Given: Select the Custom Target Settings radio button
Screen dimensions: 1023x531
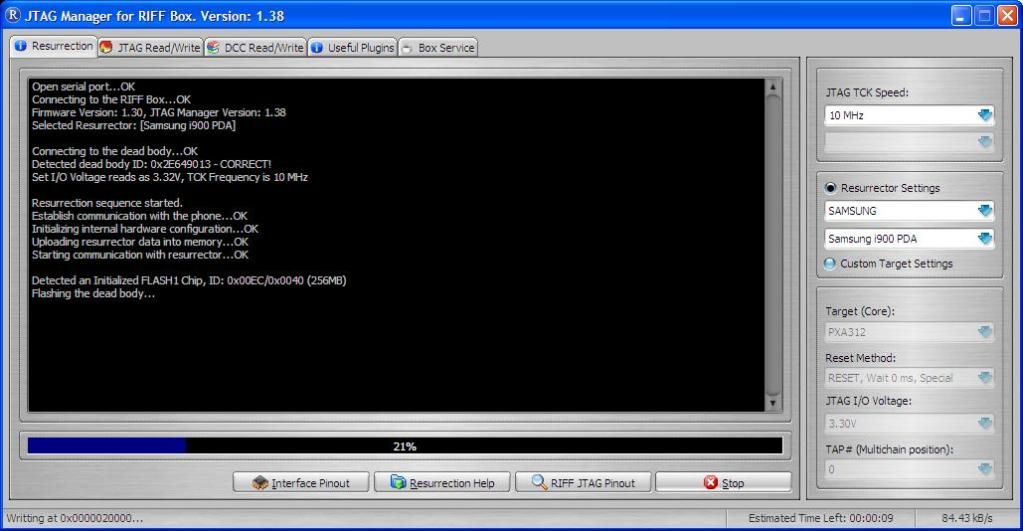Looking at the screenshot, I should coord(830,264).
